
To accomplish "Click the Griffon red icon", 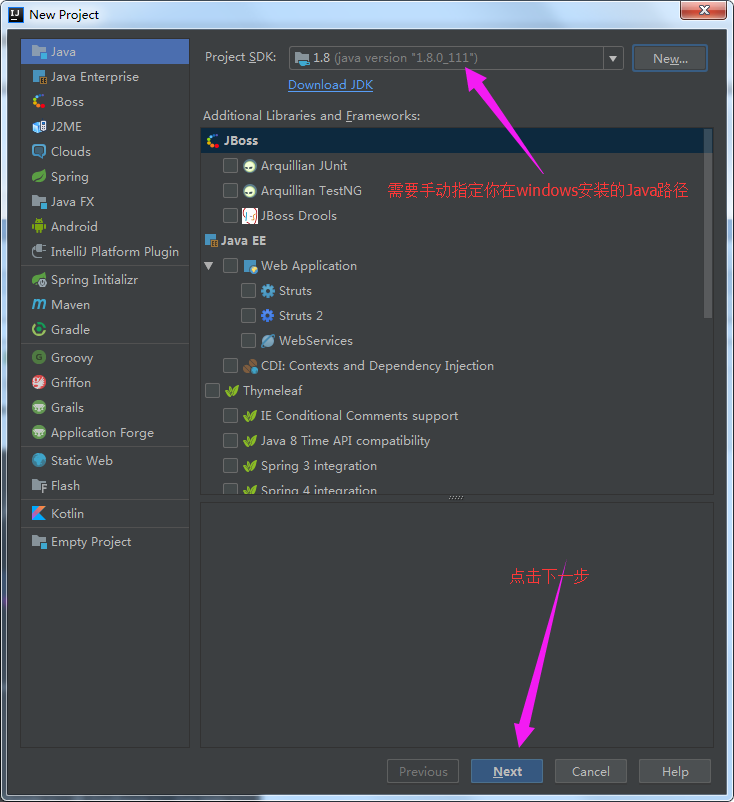I will tap(39, 383).
